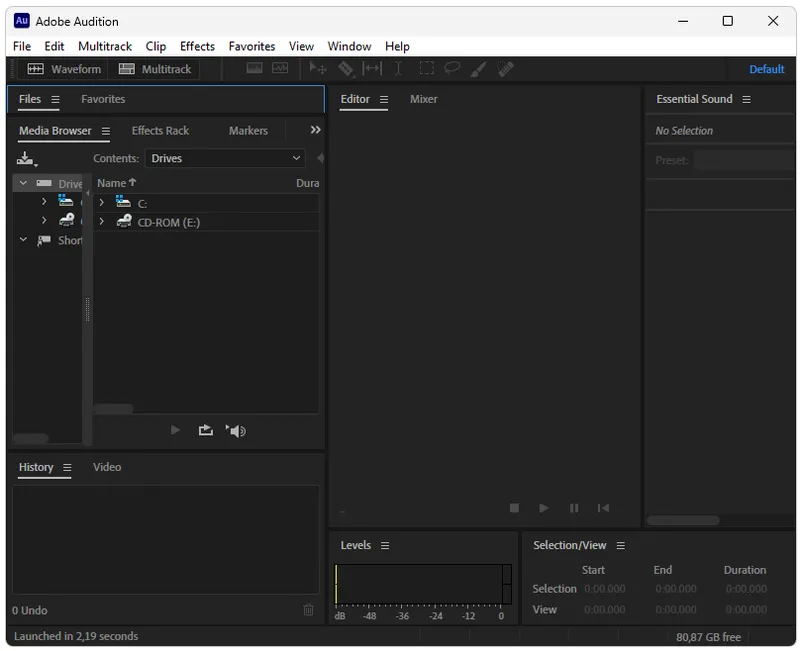Open the Selection/View panel menu

[620, 546]
